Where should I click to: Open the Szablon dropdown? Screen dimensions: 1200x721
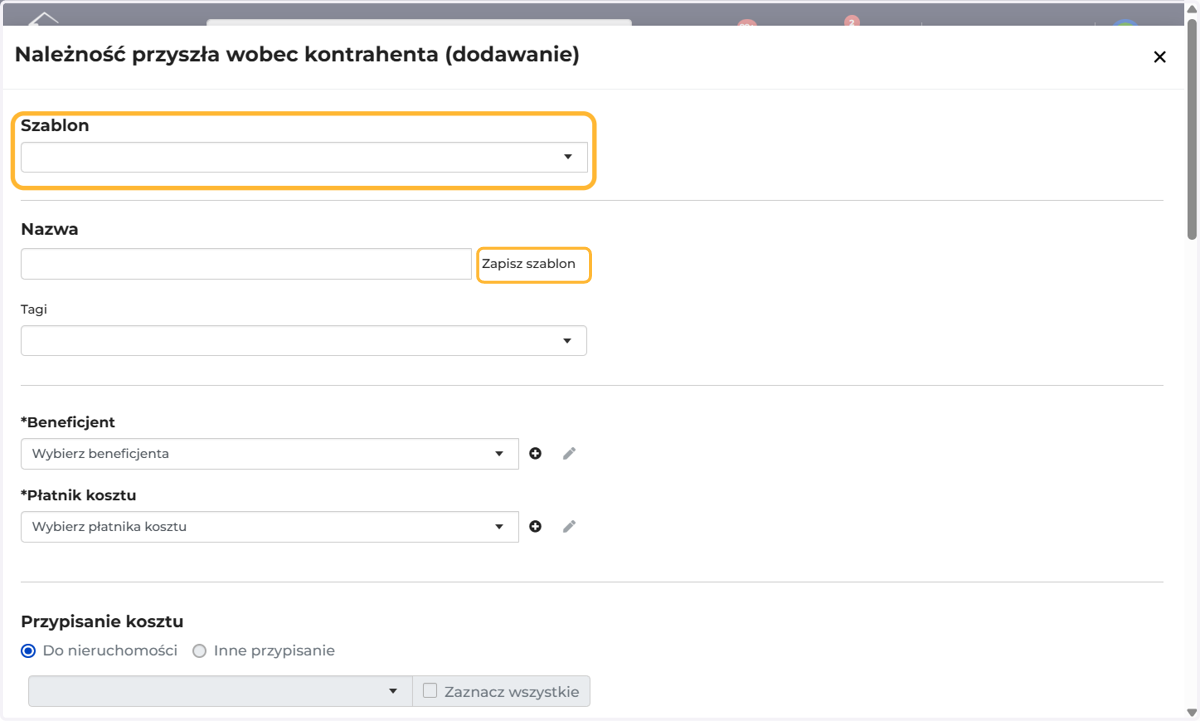click(x=304, y=157)
